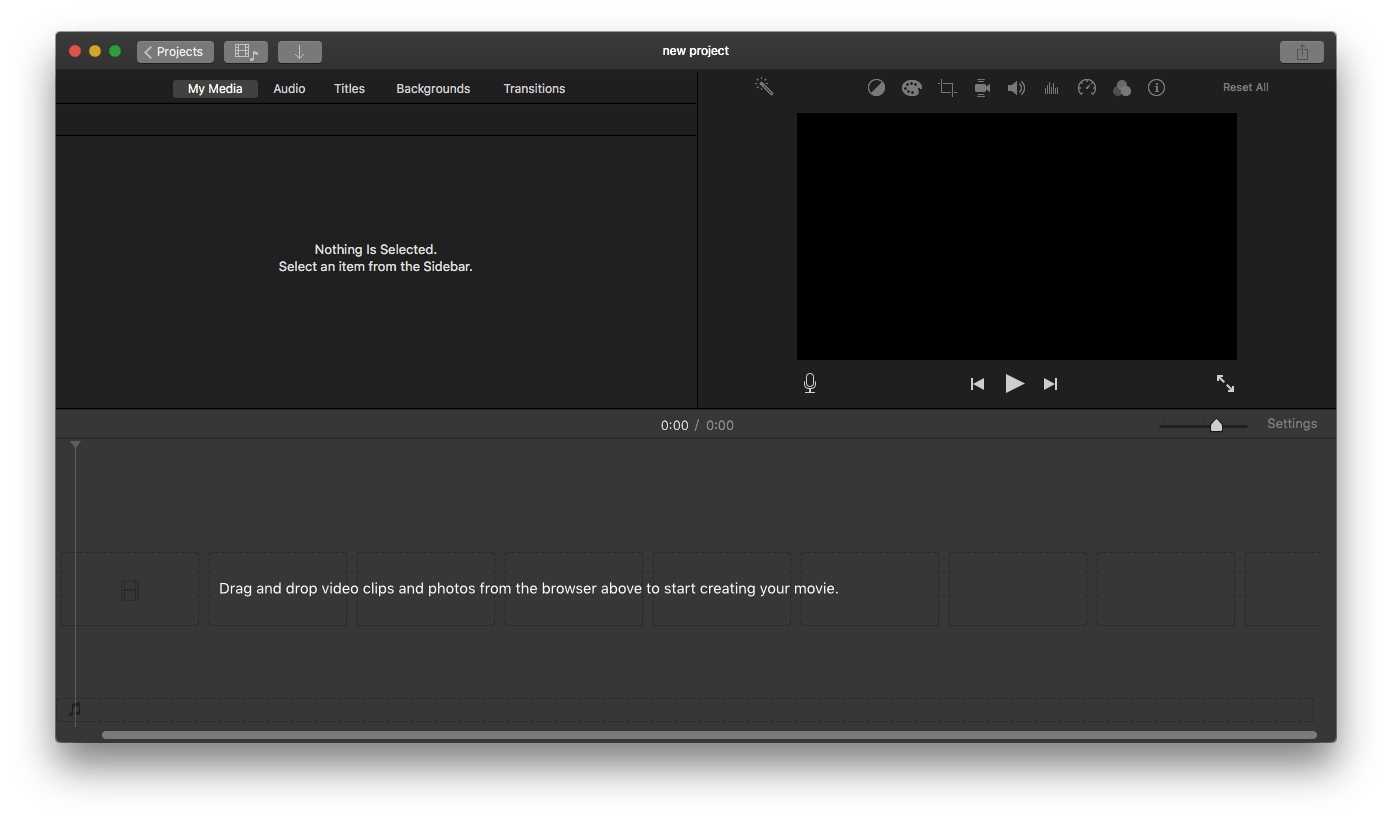Open the Audio tab
Screen dimensions: 1392x822
(289, 89)
